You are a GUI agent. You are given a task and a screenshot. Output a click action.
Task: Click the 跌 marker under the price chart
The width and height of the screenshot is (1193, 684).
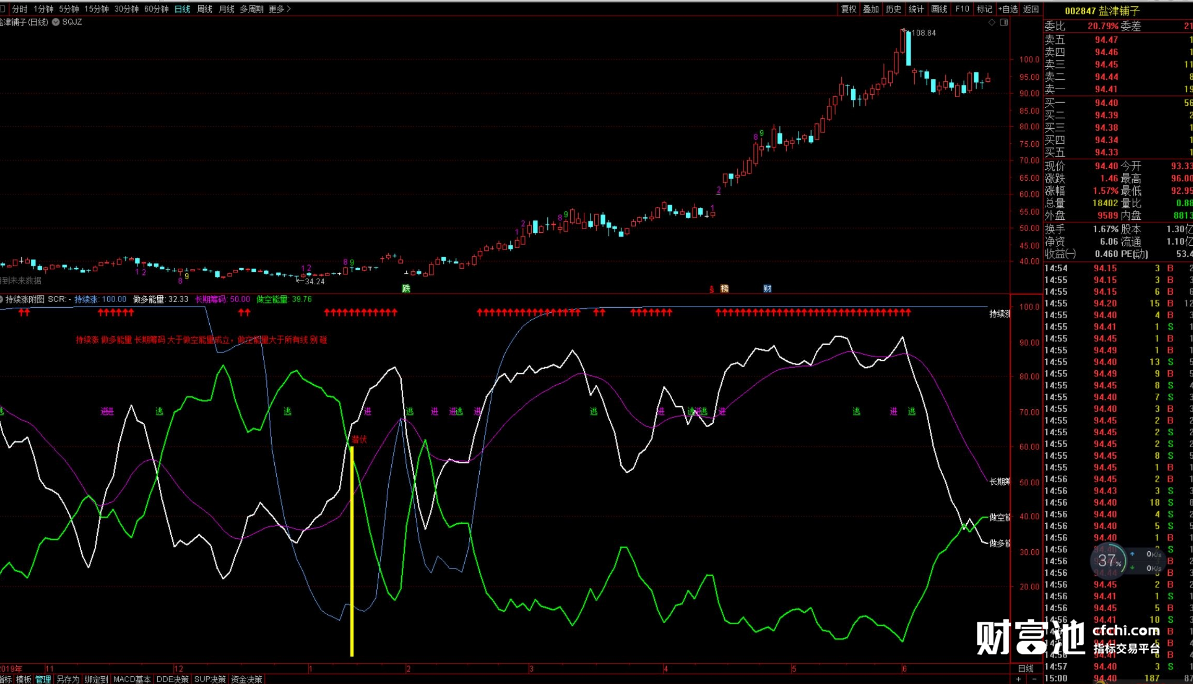[x=406, y=288]
